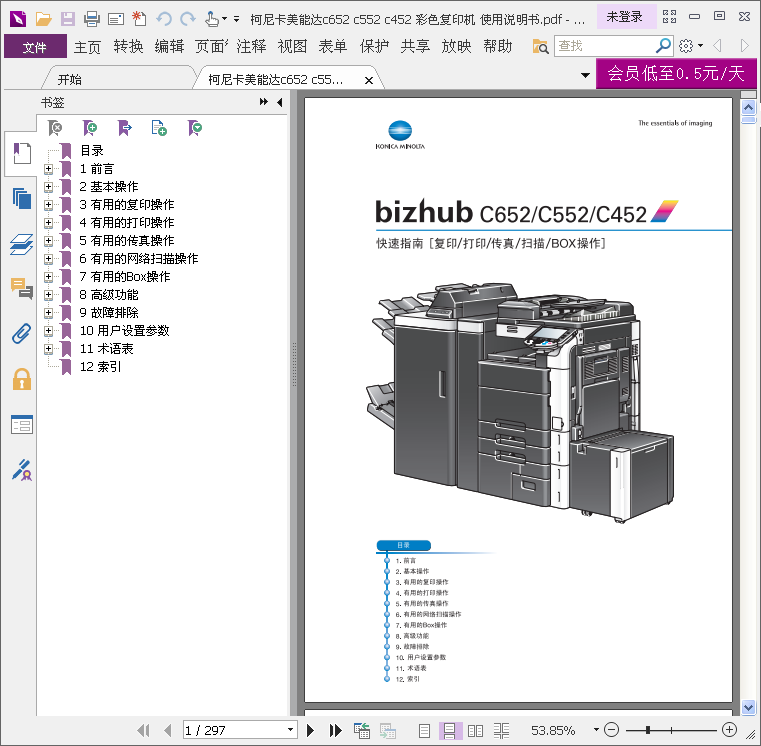This screenshot has width=761, height=746.
Task: Switch to the 开始 document tab
Action: point(69,80)
